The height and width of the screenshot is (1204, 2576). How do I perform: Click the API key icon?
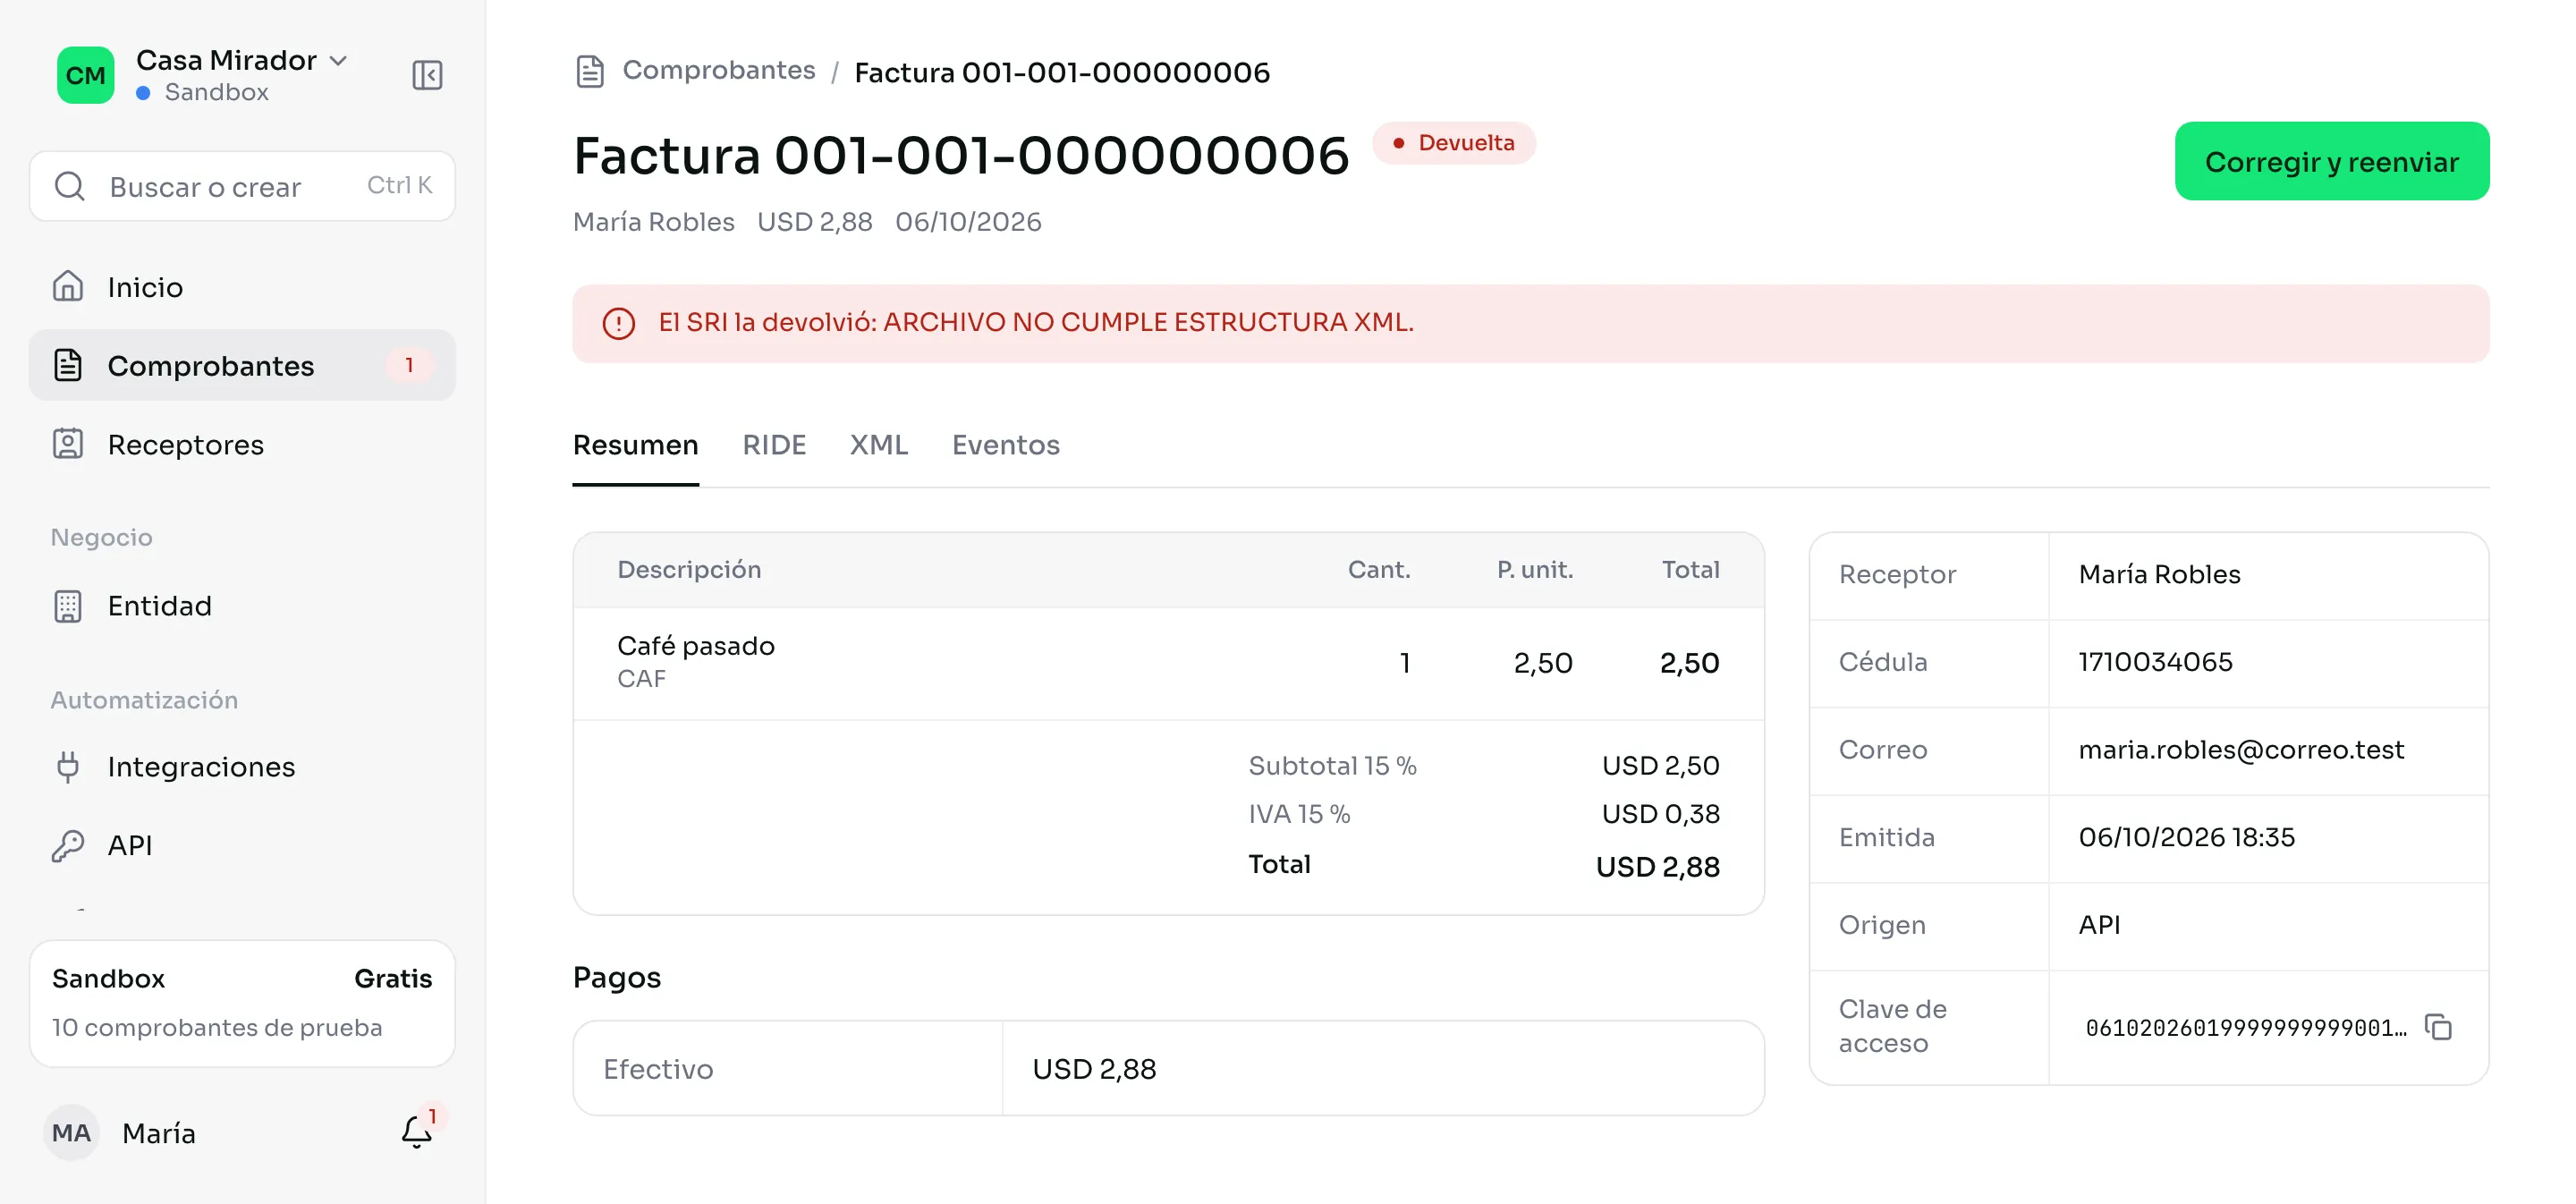(68, 845)
